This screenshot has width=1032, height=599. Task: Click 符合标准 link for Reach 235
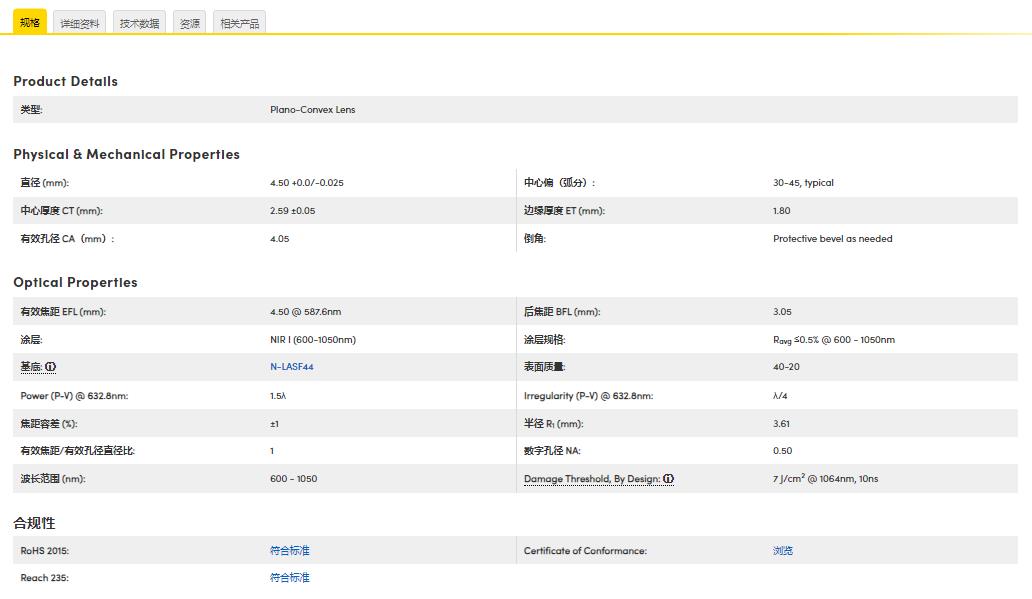(x=290, y=578)
